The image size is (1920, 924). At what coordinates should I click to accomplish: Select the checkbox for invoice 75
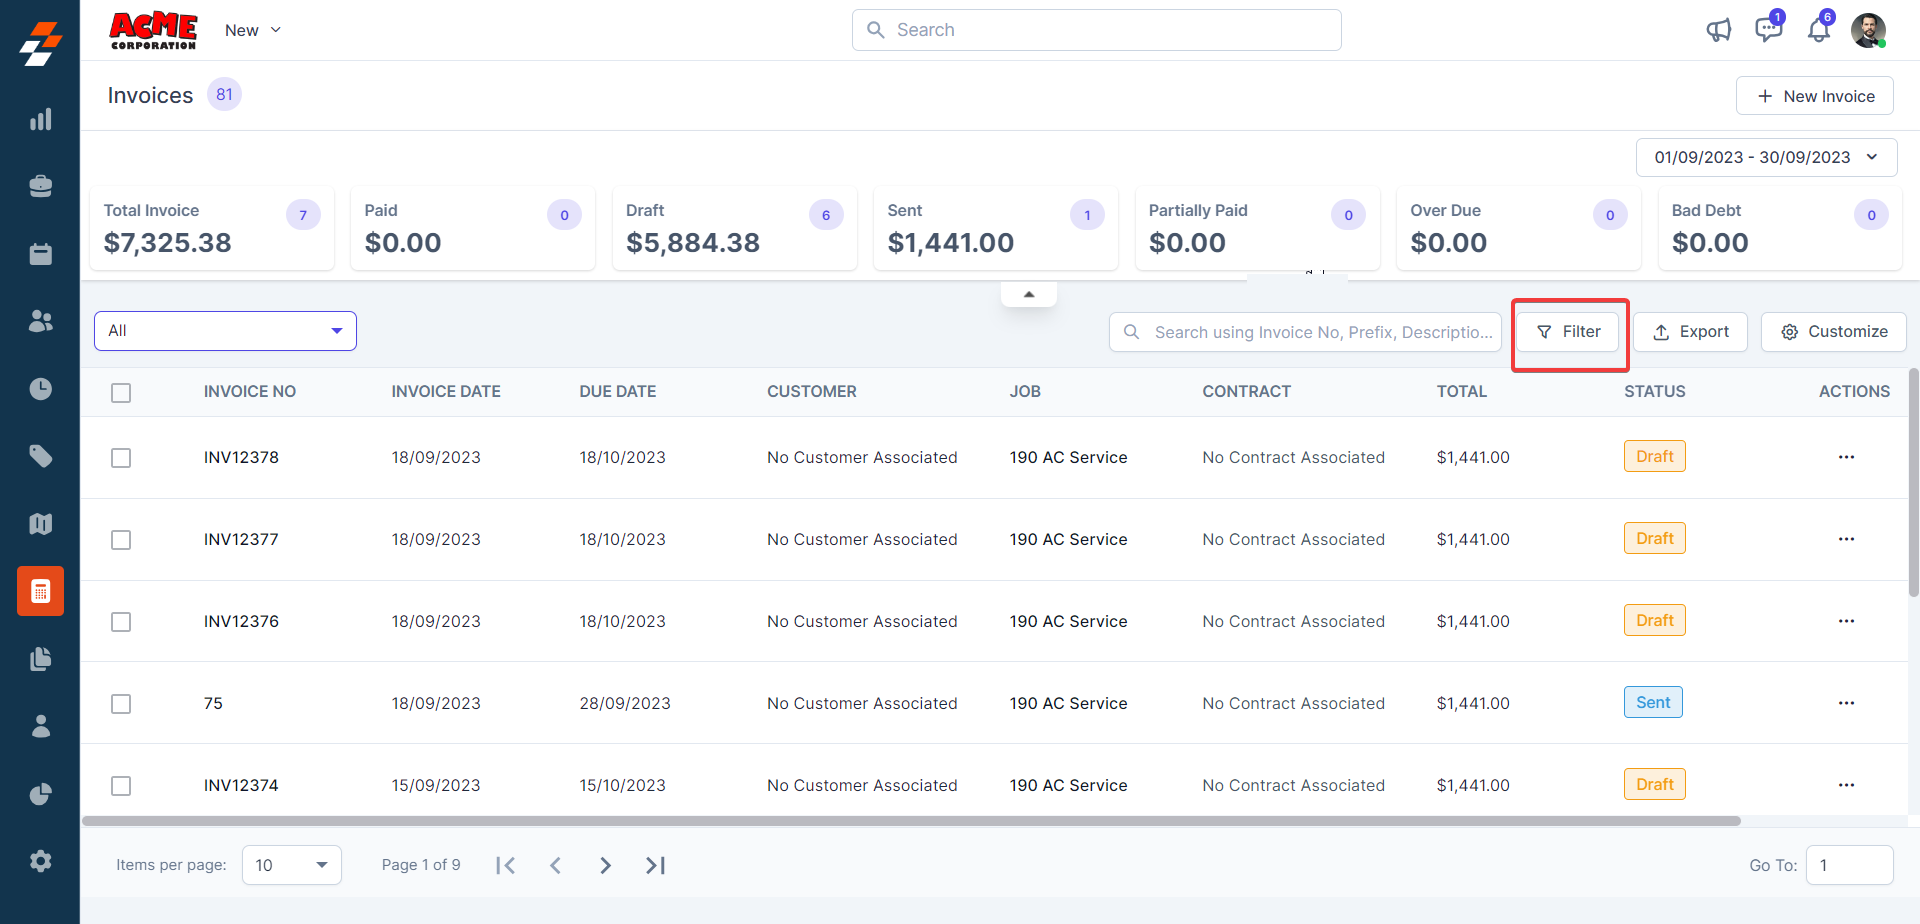[121, 704]
